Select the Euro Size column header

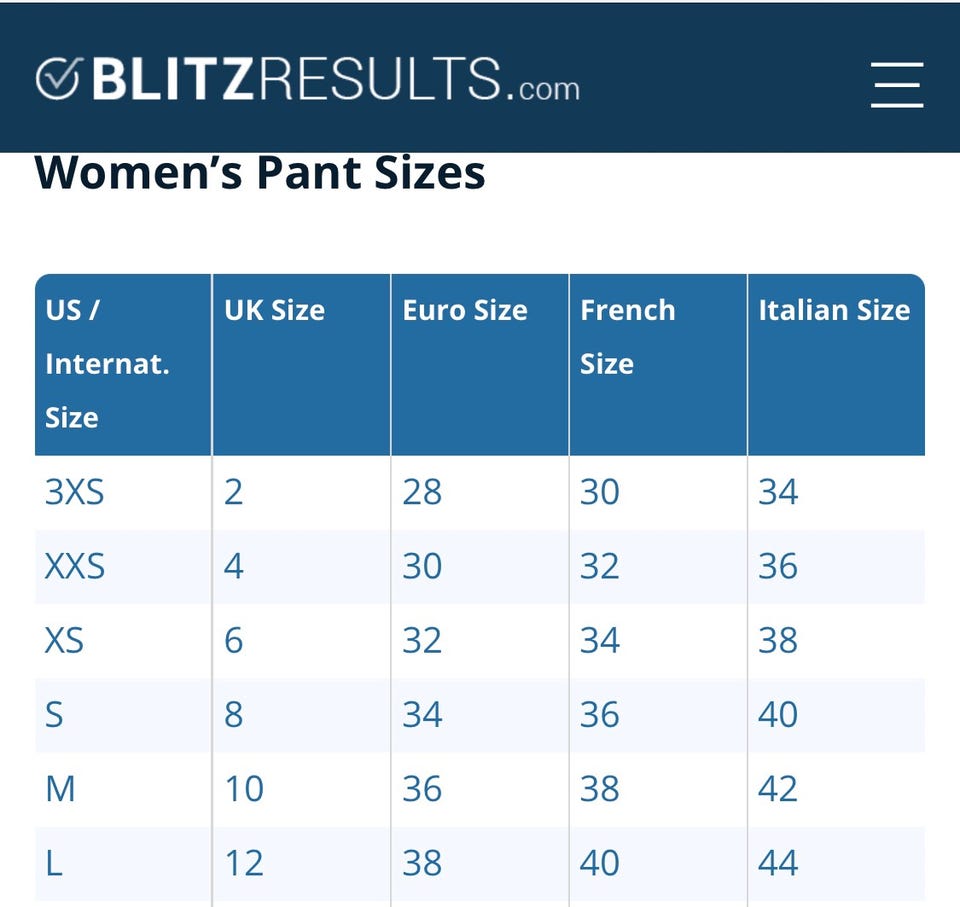tap(465, 310)
